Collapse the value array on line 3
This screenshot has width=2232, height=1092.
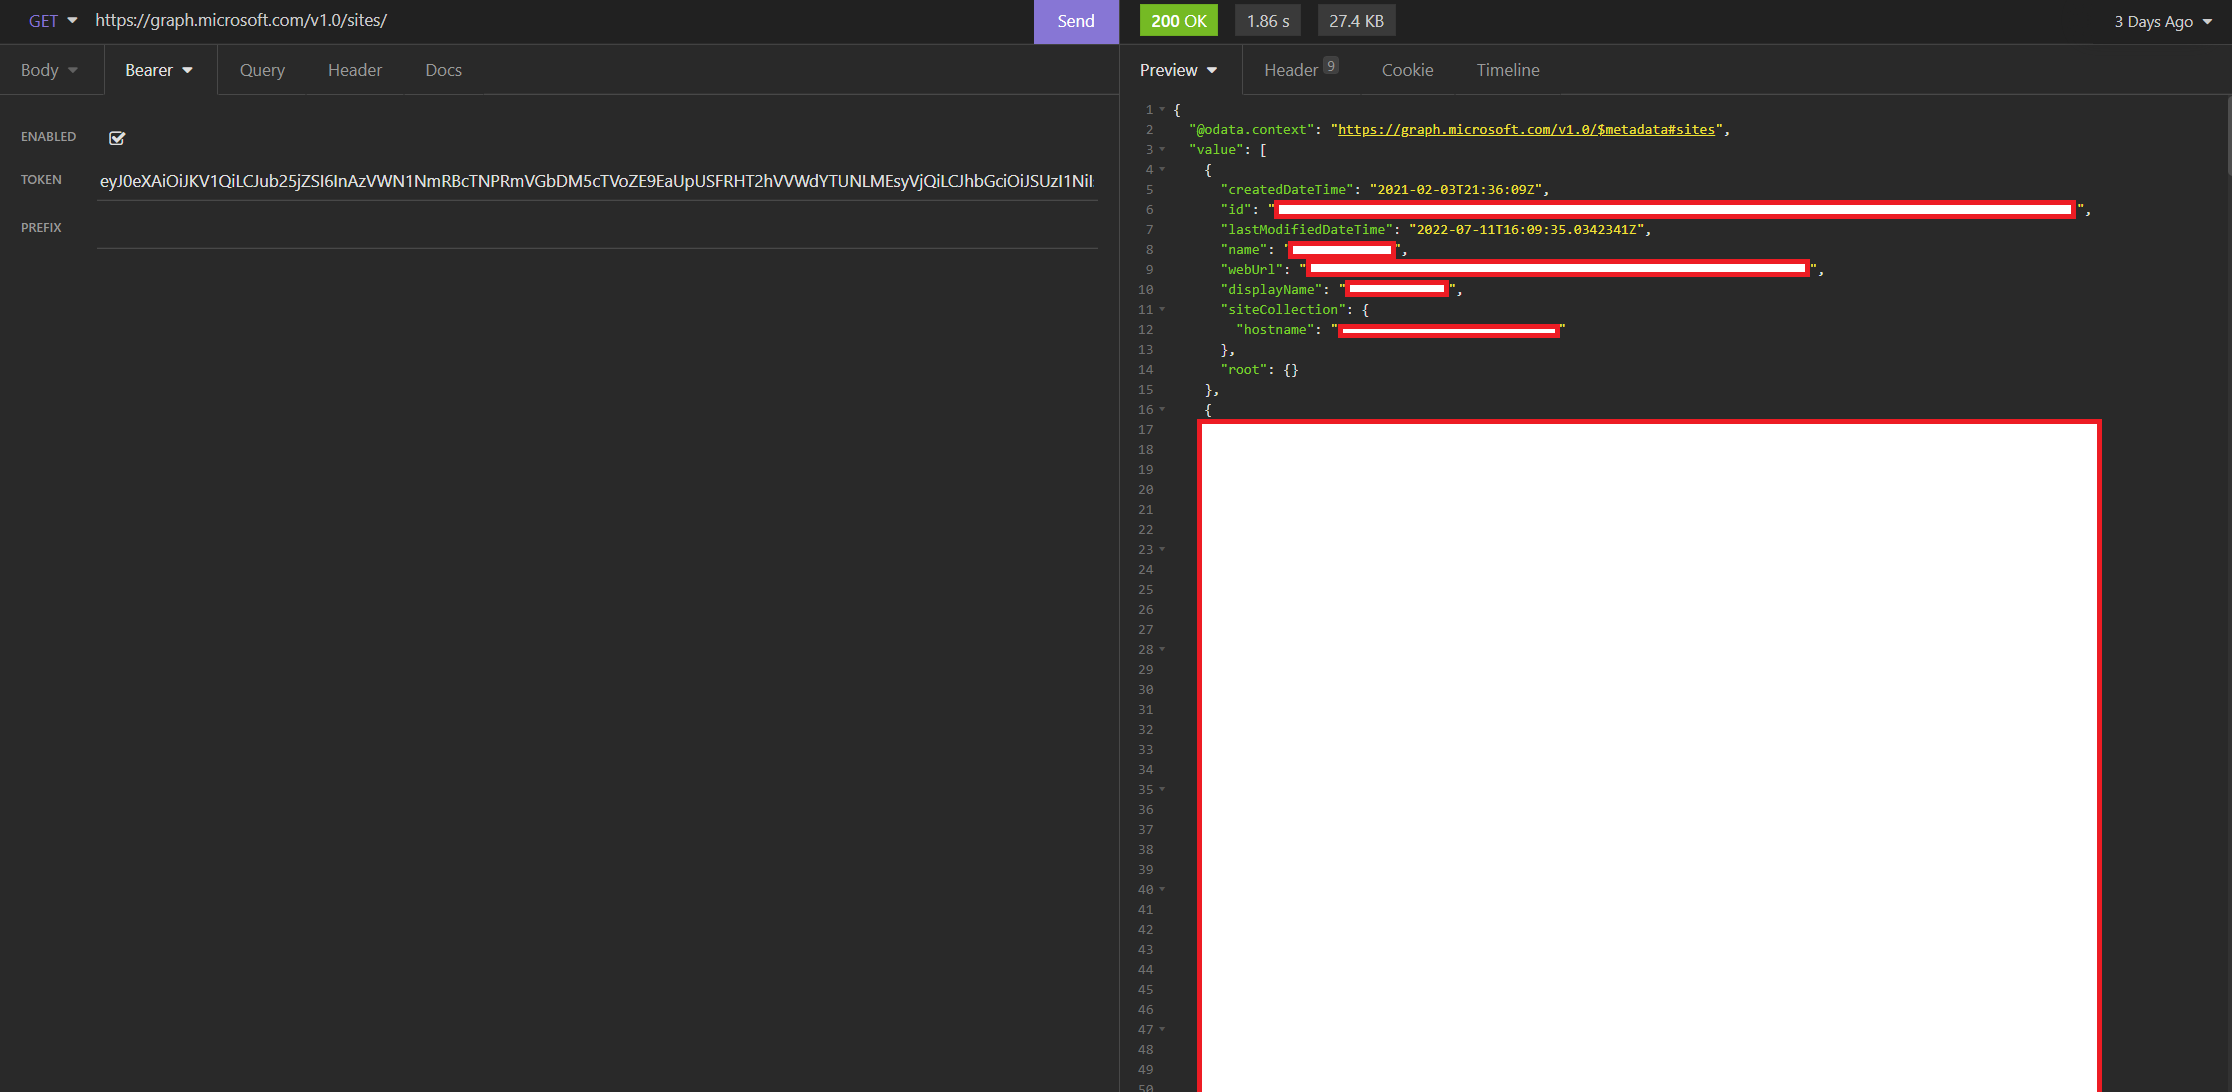tap(1162, 149)
